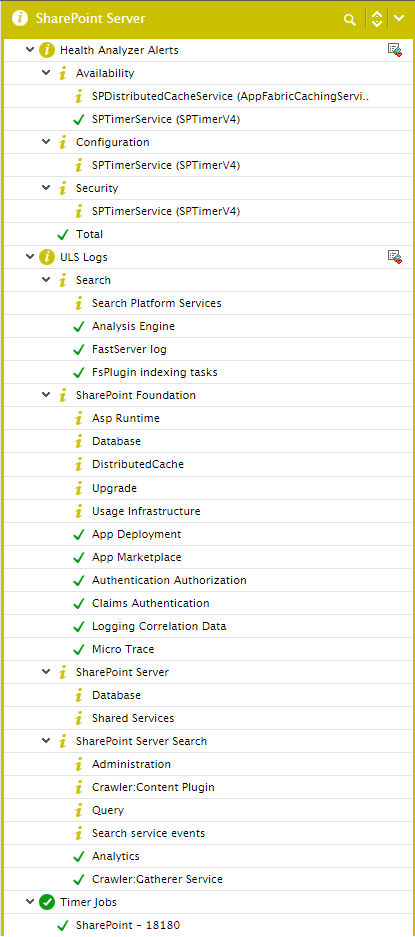Collapse the Security group
This screenshot has height=937, width=415.
tap(46, 188)
